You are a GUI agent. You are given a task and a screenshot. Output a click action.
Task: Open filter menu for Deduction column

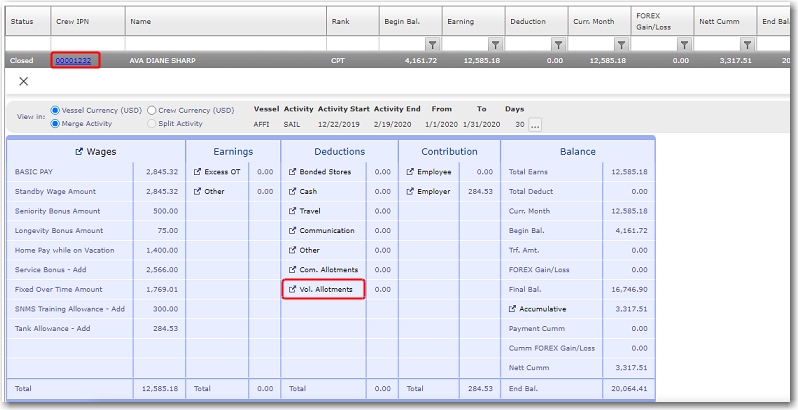coord(558,44)
